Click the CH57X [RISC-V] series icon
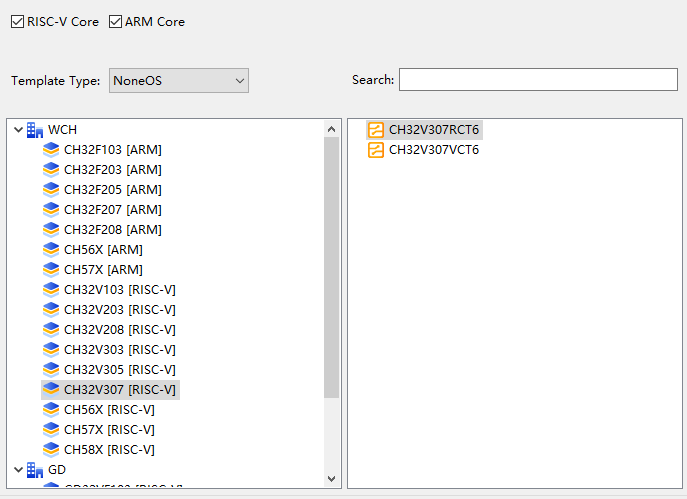The image size is (687, 499). 51,430
